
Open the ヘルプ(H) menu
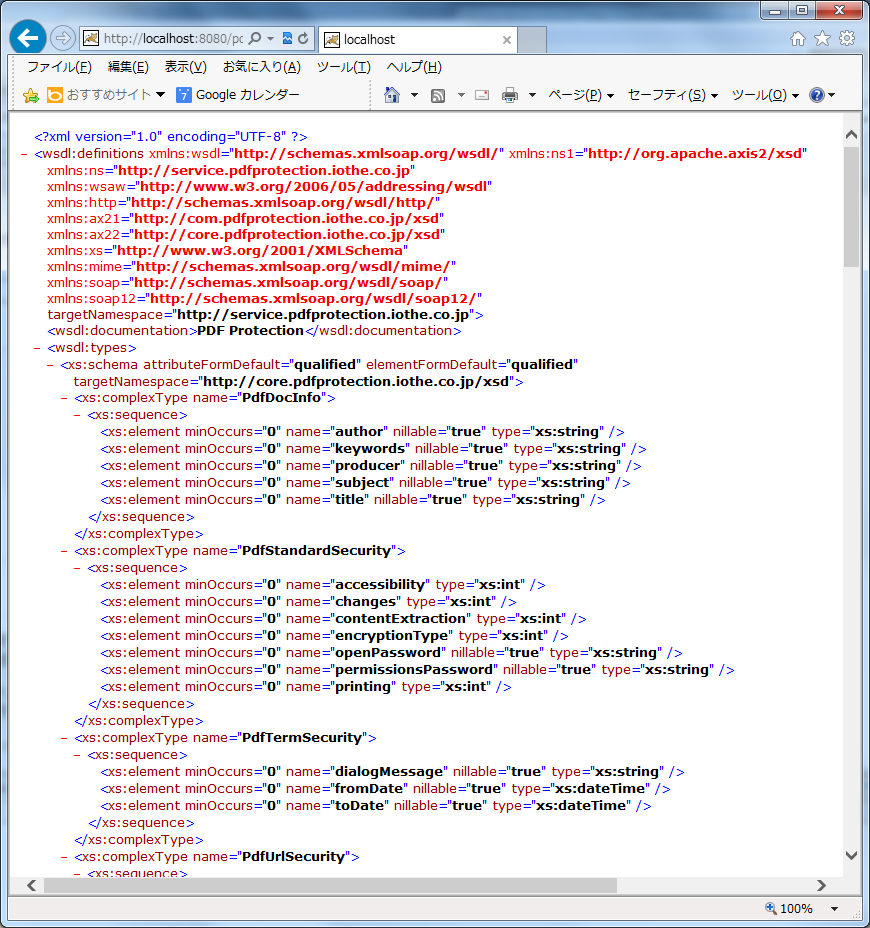[x=414, y=67]
